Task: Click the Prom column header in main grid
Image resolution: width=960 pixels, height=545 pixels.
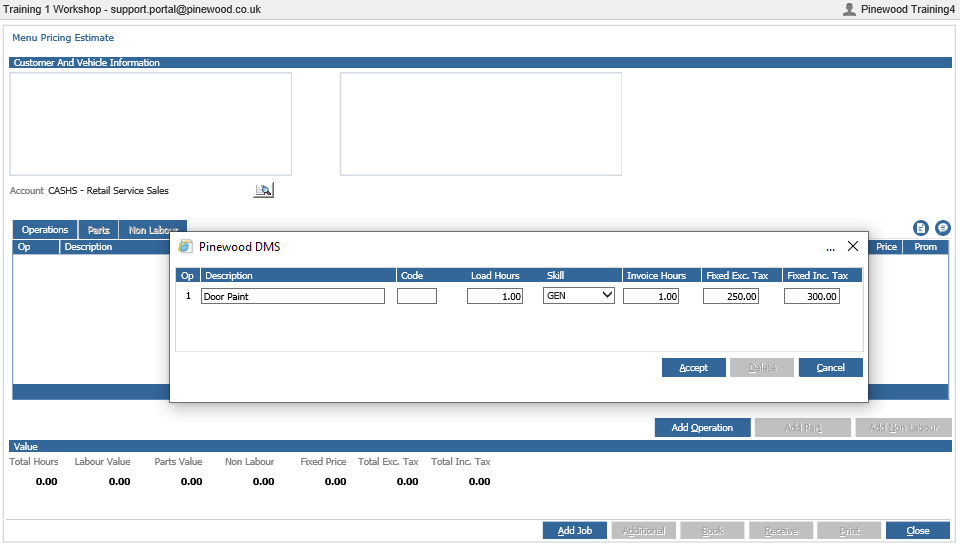Action: (x=925, y=247)
